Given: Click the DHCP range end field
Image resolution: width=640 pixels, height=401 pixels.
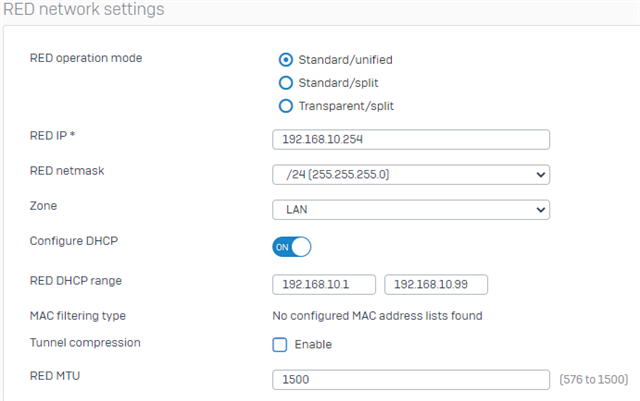Looking at the screenshot, I should 436,285.
